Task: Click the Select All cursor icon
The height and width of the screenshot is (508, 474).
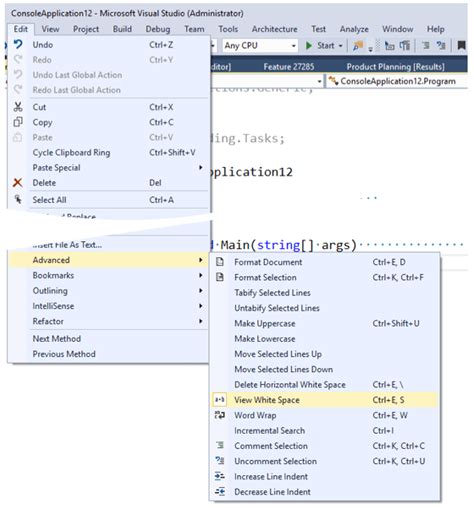Action: 18,199
